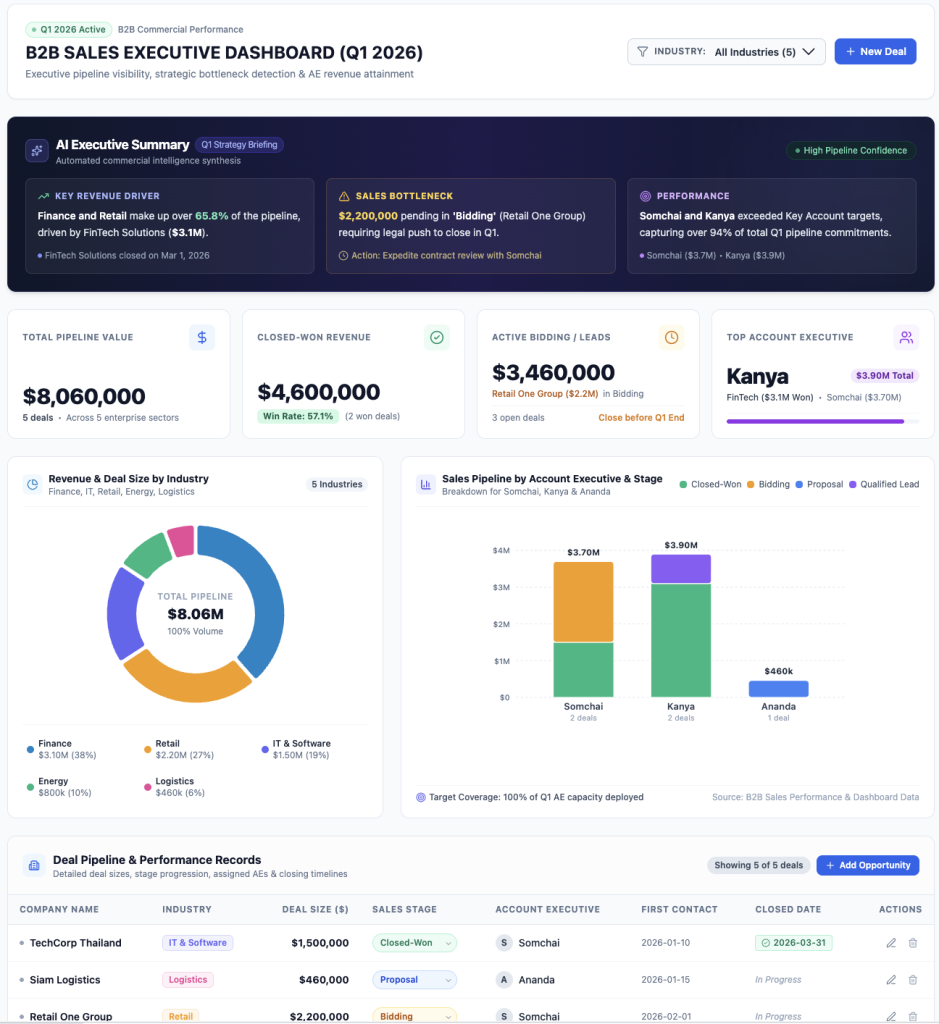Click the S avatar in TechCorp Thailand row

pos(503,943)
